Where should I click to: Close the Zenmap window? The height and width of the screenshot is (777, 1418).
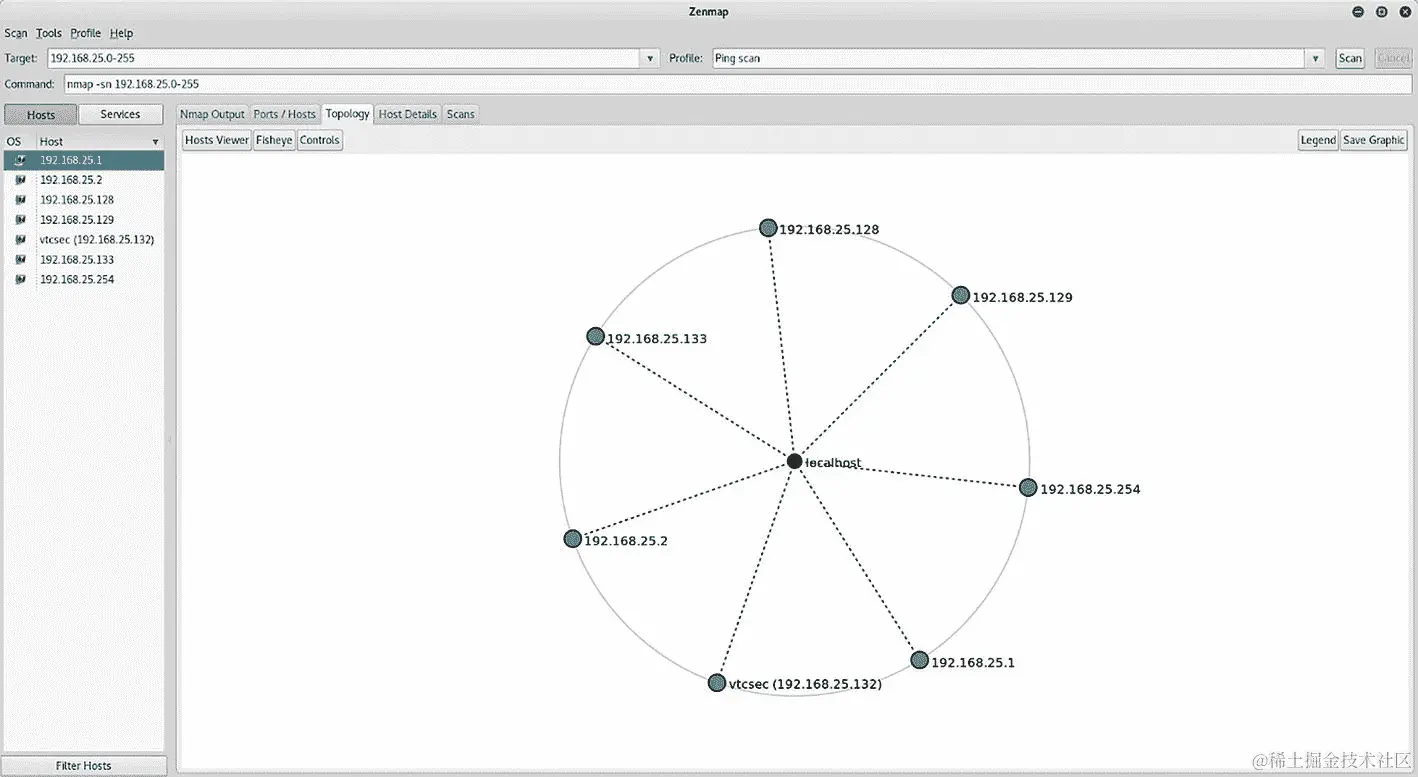pyautogui.click(x=1404, y=12)
